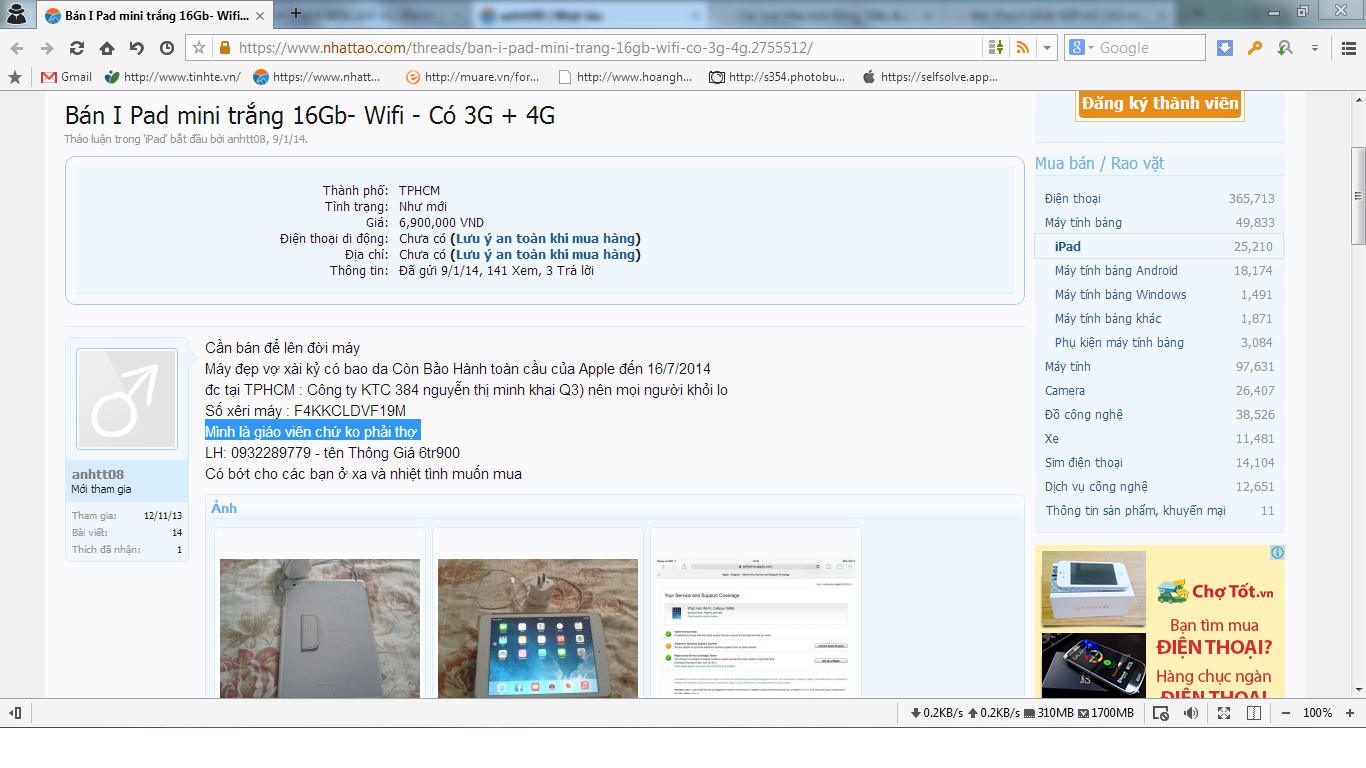
Task: Click the RSS feed icon in address bar
Action: 1022,48
